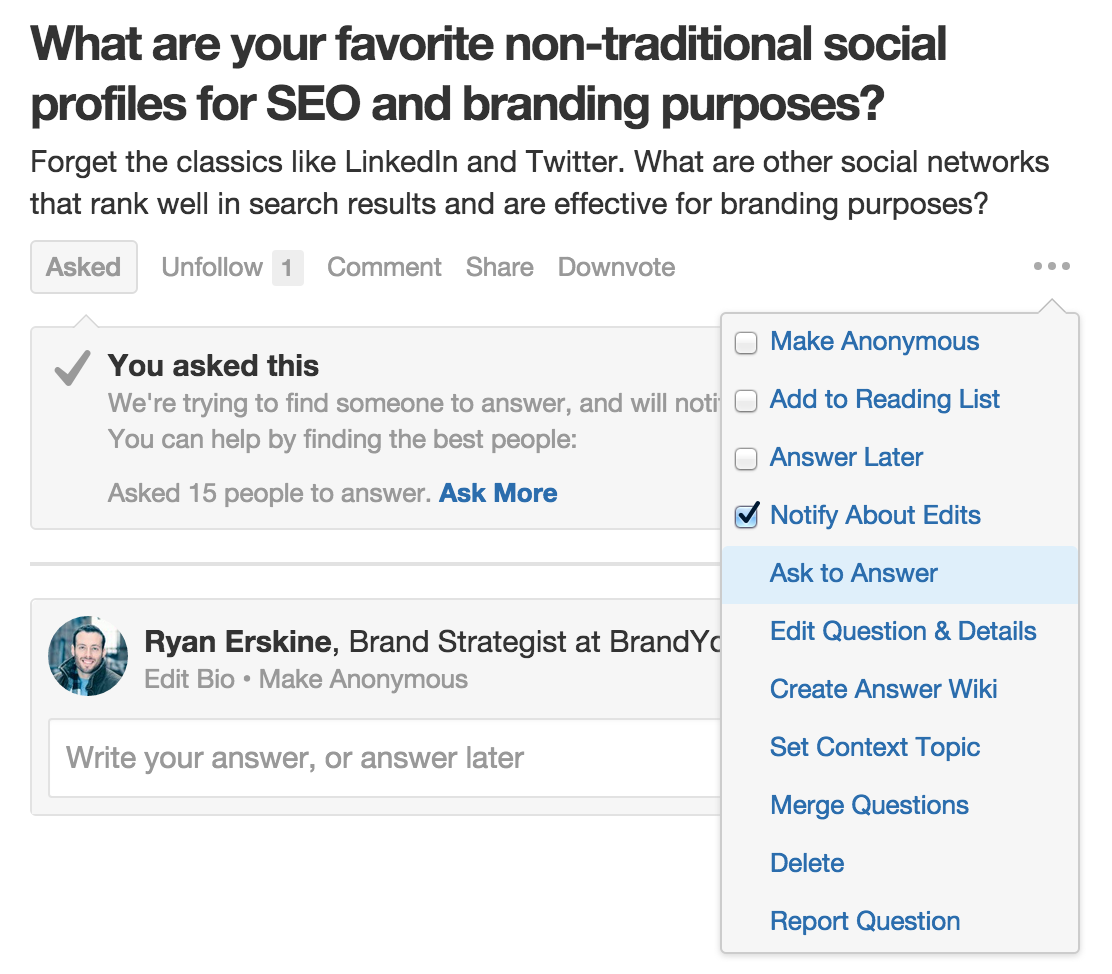Uncheck the Notify About Edits checkbox

[746, 516]
